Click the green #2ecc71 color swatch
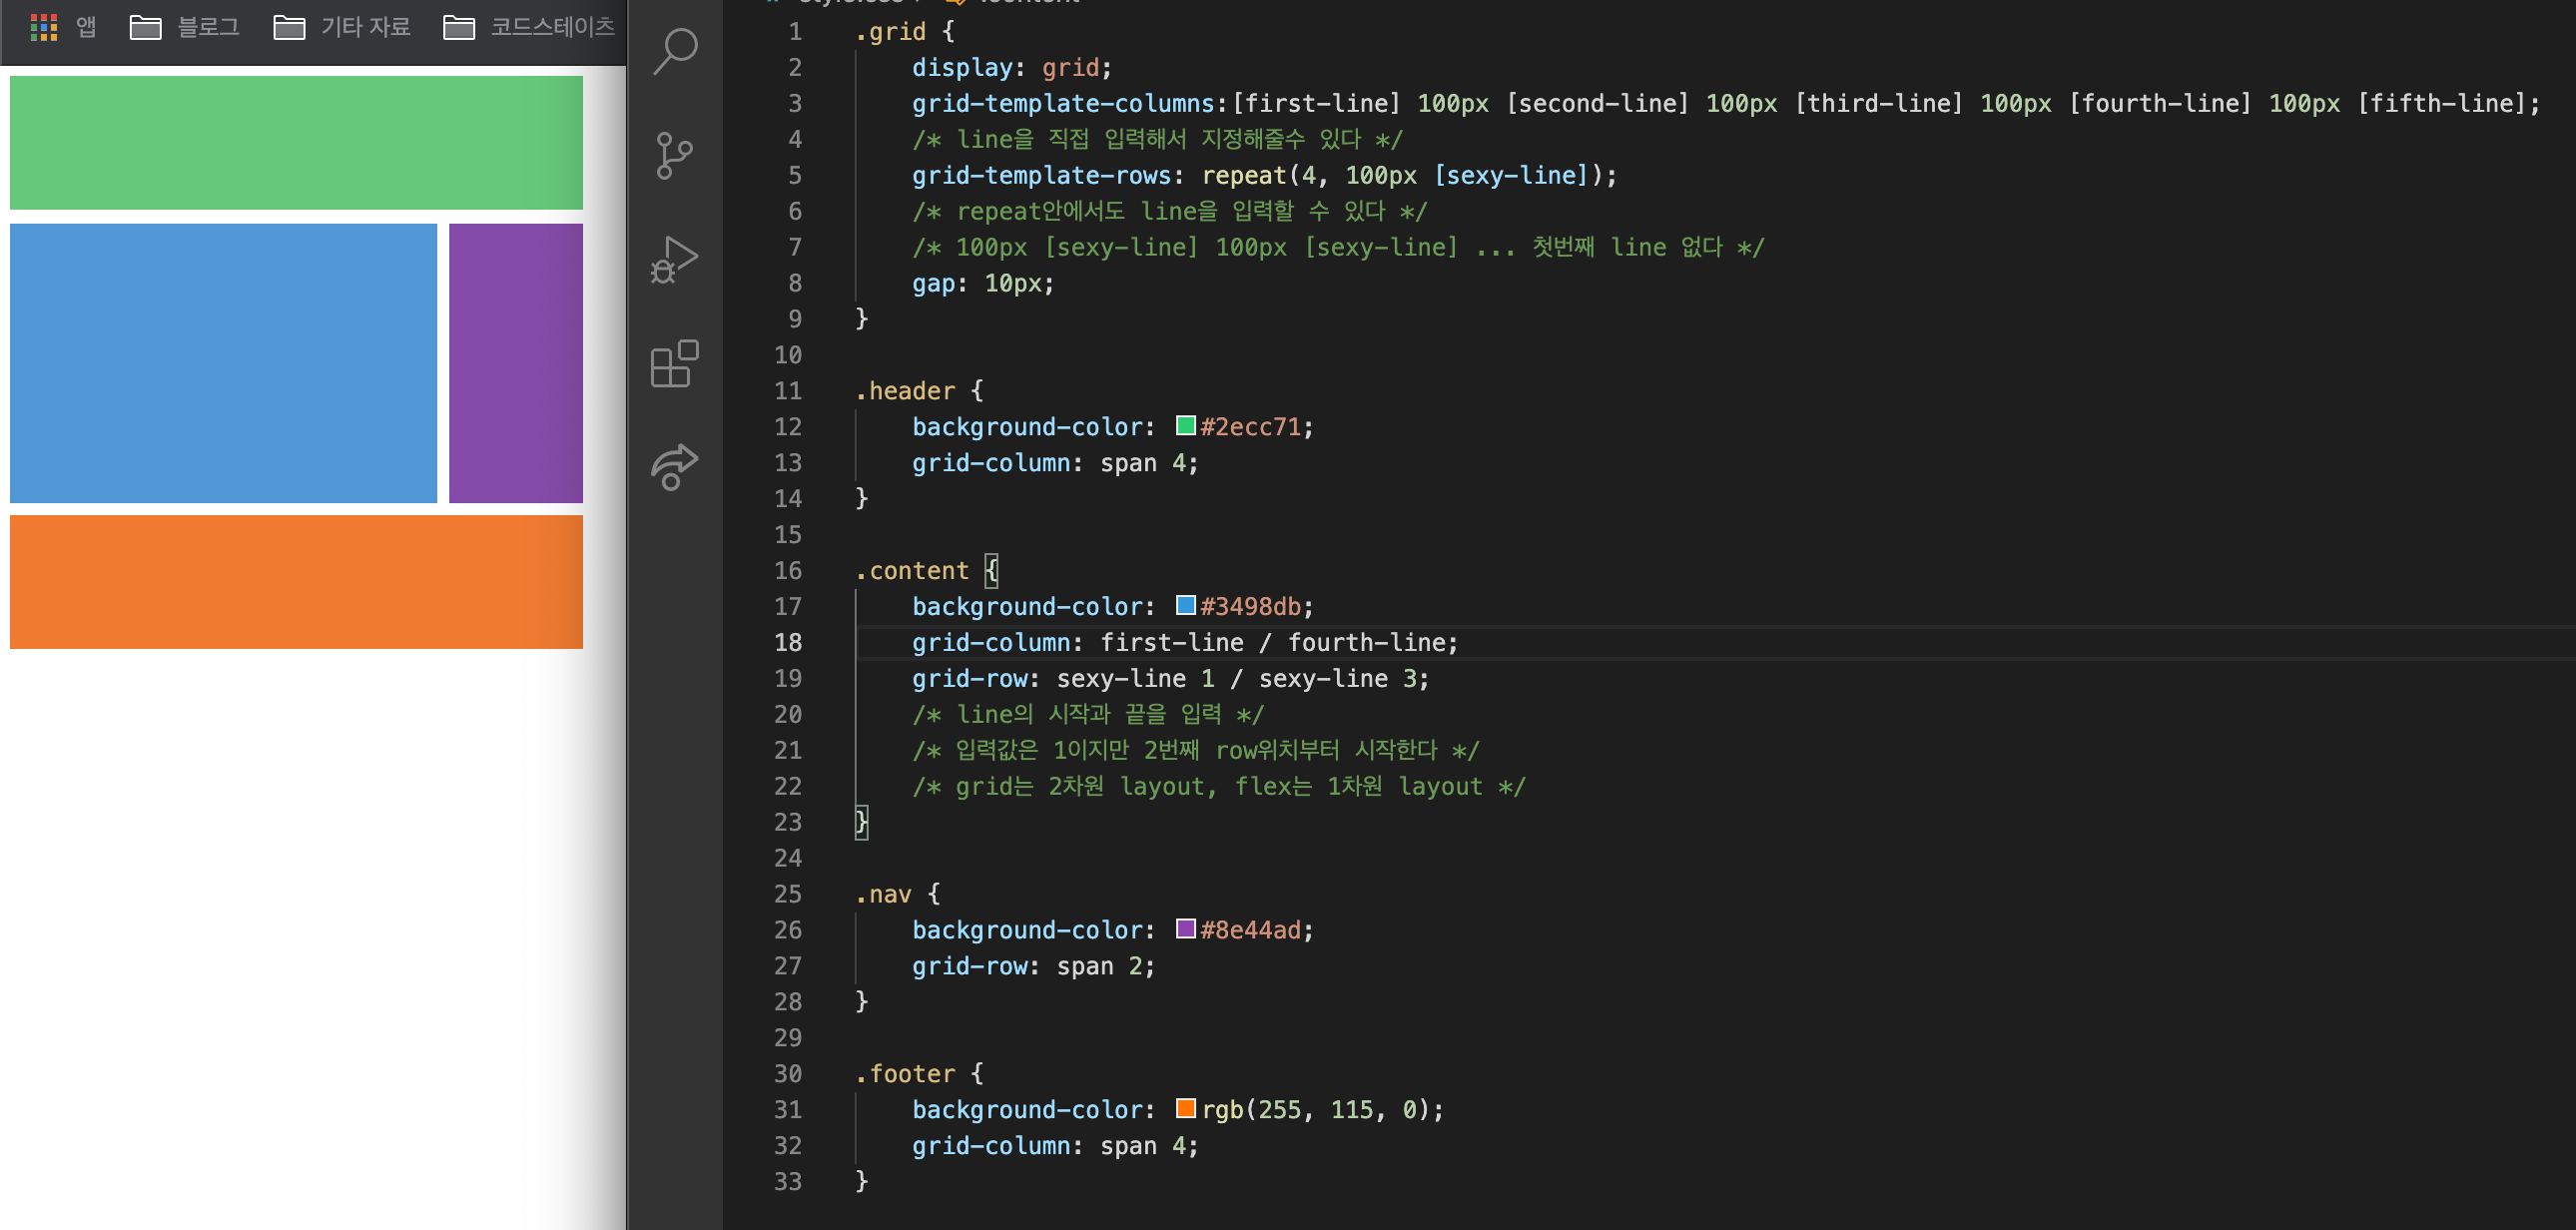Image resolution: width=2576 pixels, height=1230 pixels. (1185, 426)
